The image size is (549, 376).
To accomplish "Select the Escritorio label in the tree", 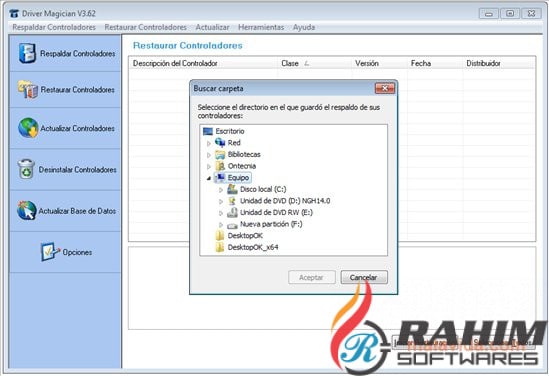I will [230, 131].
